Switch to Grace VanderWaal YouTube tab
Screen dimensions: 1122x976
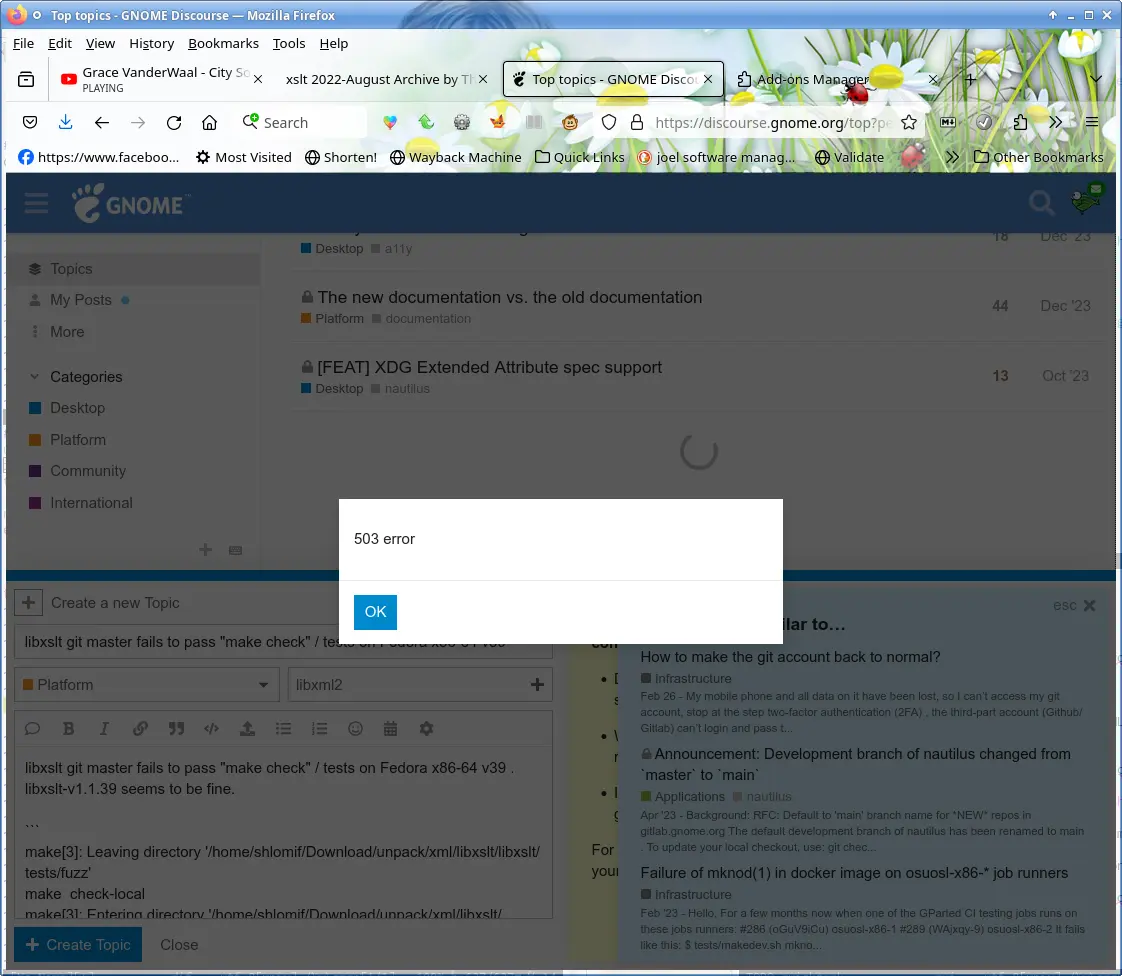point(161,79)
